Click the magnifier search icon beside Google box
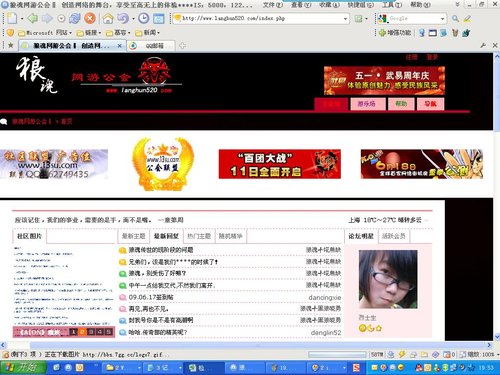Image resolution: width=500 pixels, height=375 pixels. tap(455, 19)
